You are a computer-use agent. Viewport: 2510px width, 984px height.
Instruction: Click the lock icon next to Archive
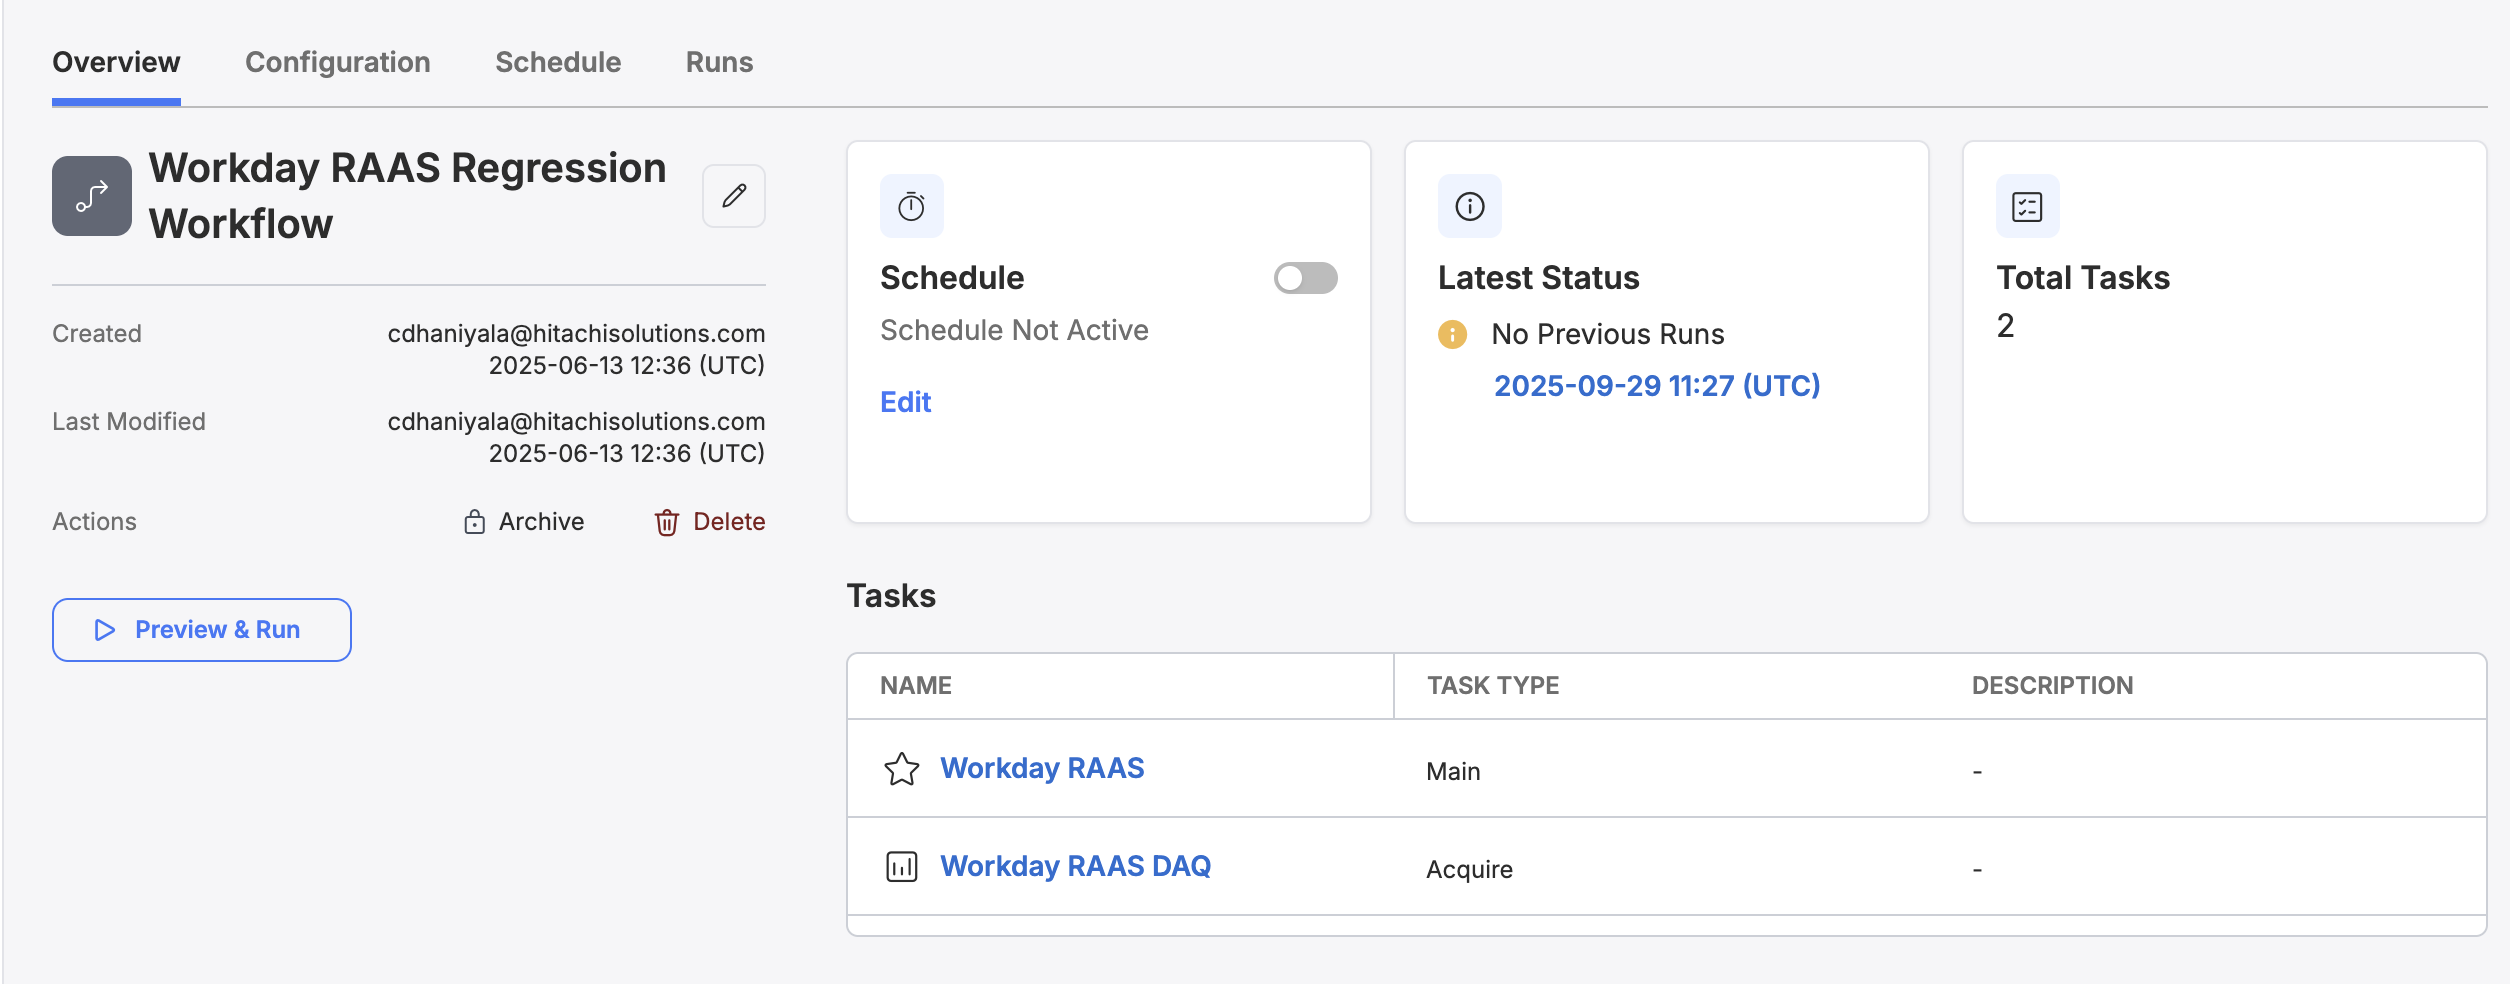pos(475,522)
